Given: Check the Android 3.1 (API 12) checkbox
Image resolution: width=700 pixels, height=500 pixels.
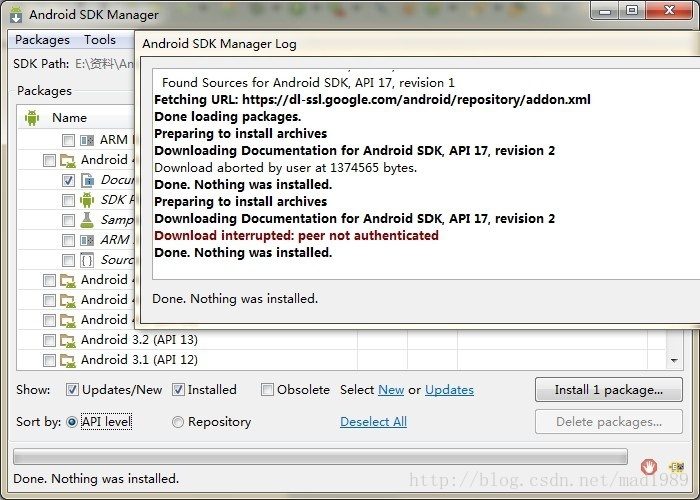Looking at the screenshot, I should pyautogui.click(x=49, y=360).
